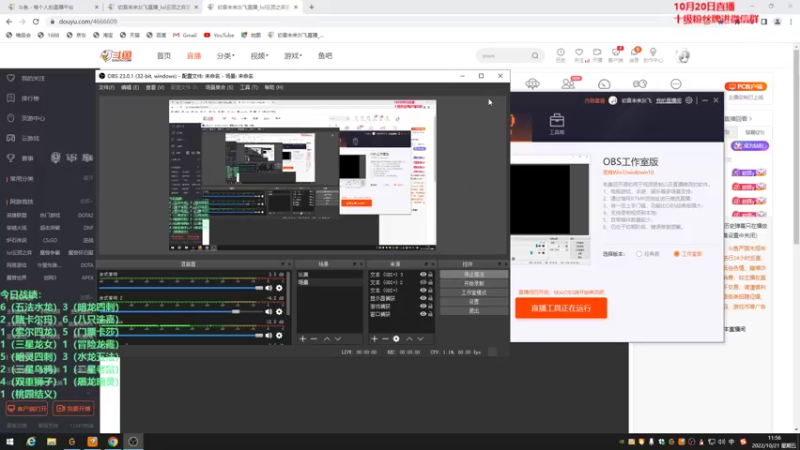This screenshot has height=450, width=800.
Task: Move scene down with arrow
Action: click(x=338, y=339)
